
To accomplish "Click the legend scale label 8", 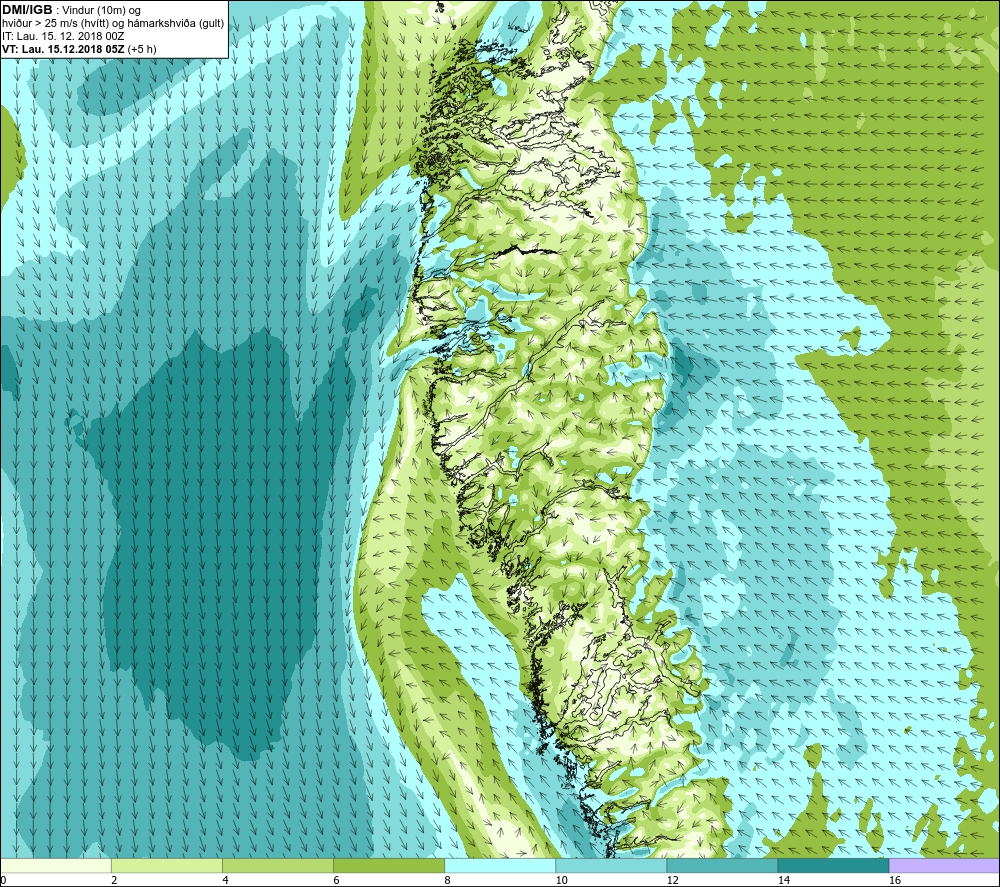I will pyautogui.click(x=447, y=880).
